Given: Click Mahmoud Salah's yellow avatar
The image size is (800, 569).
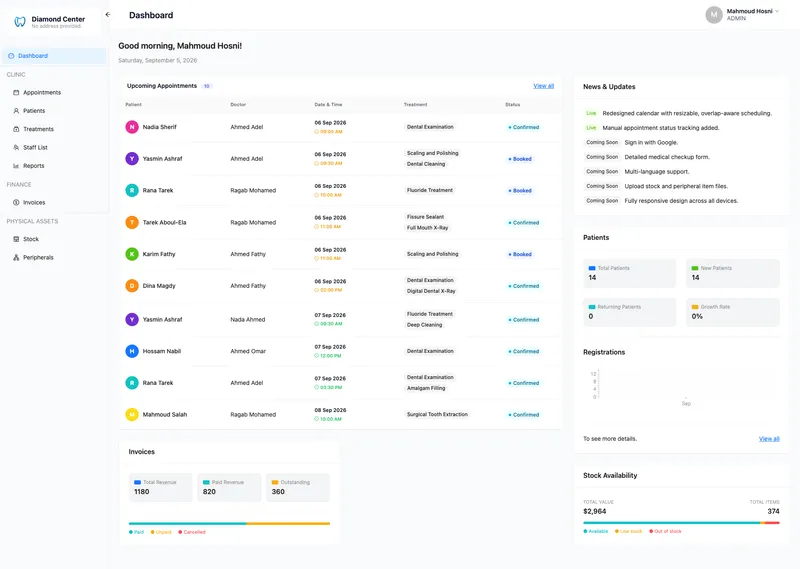Looking at the screenshot, I should click(x=132, y=414).
